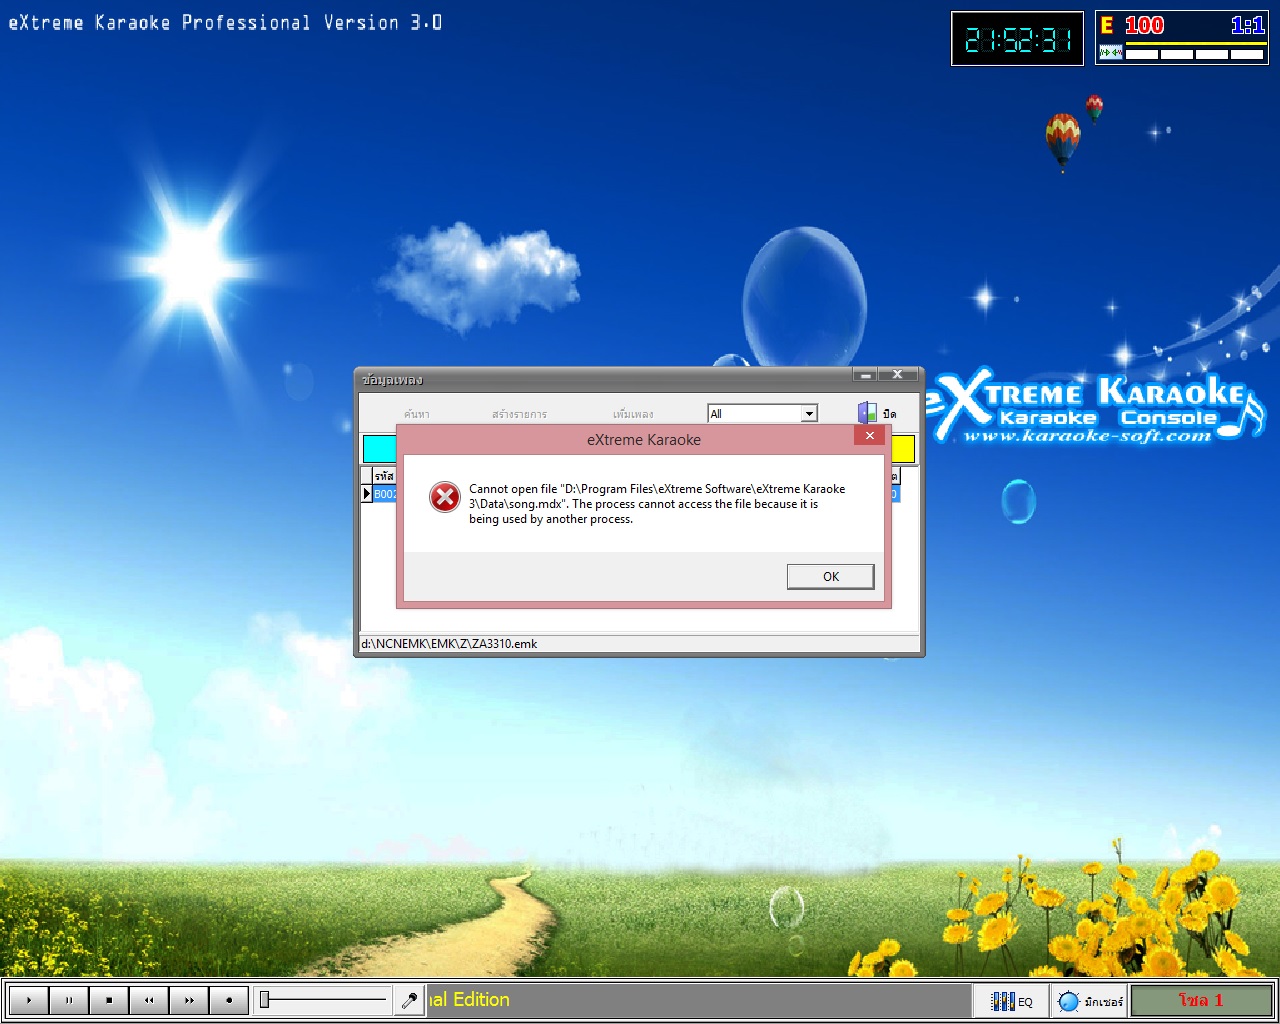Click สร้างรายการ in song data window

[x=519, y=414]
